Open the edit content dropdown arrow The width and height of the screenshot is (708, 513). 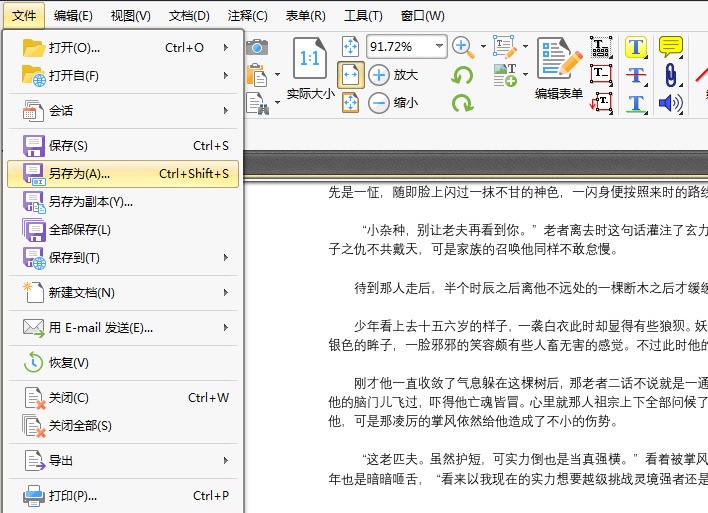tap(526, 47)
